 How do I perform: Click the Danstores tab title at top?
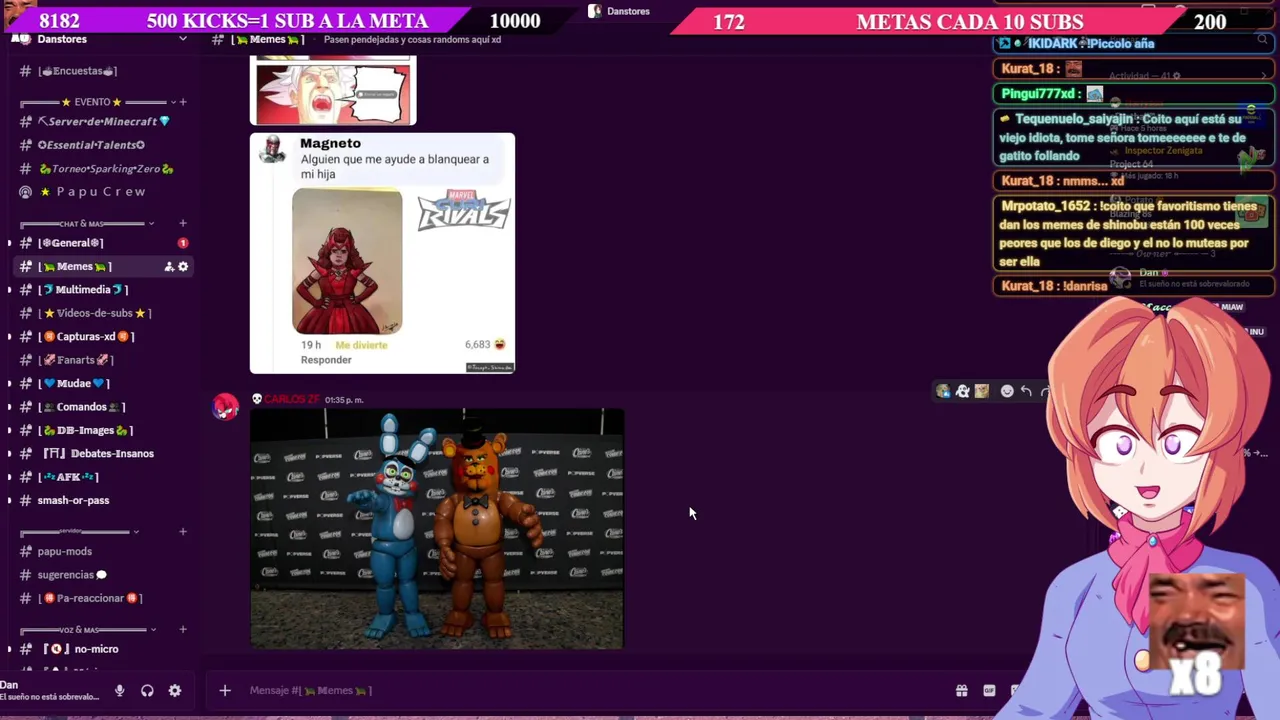(628, 11)
